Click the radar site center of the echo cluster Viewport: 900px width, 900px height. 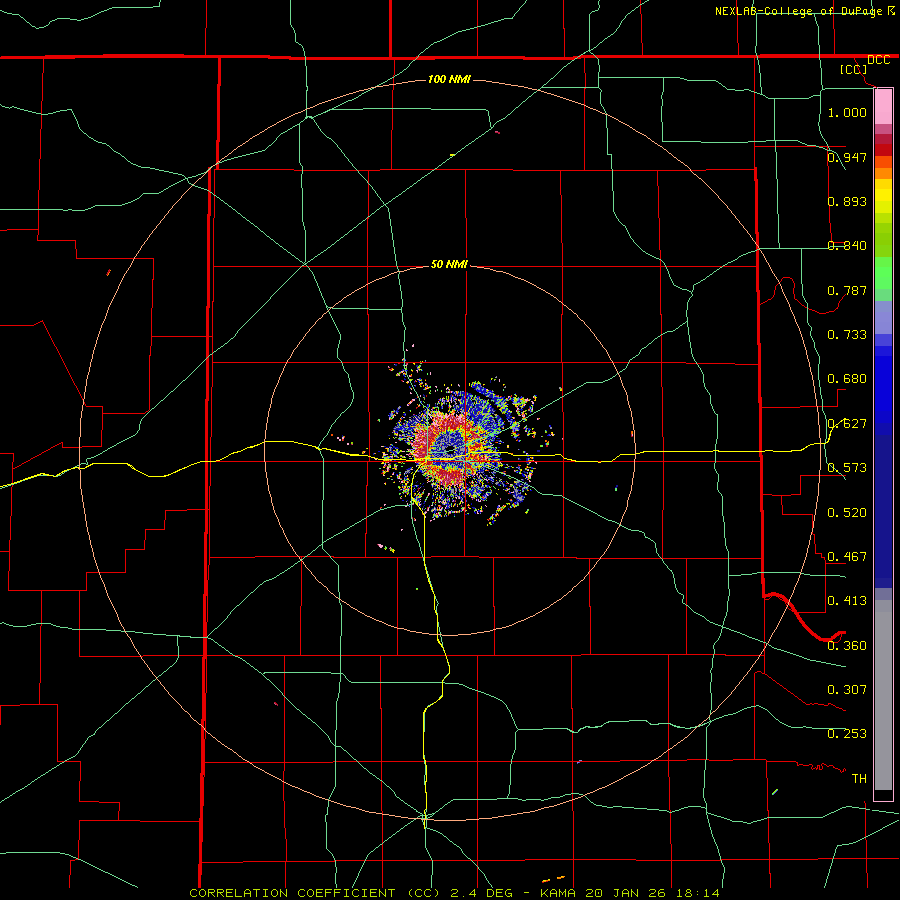(451, 449)
